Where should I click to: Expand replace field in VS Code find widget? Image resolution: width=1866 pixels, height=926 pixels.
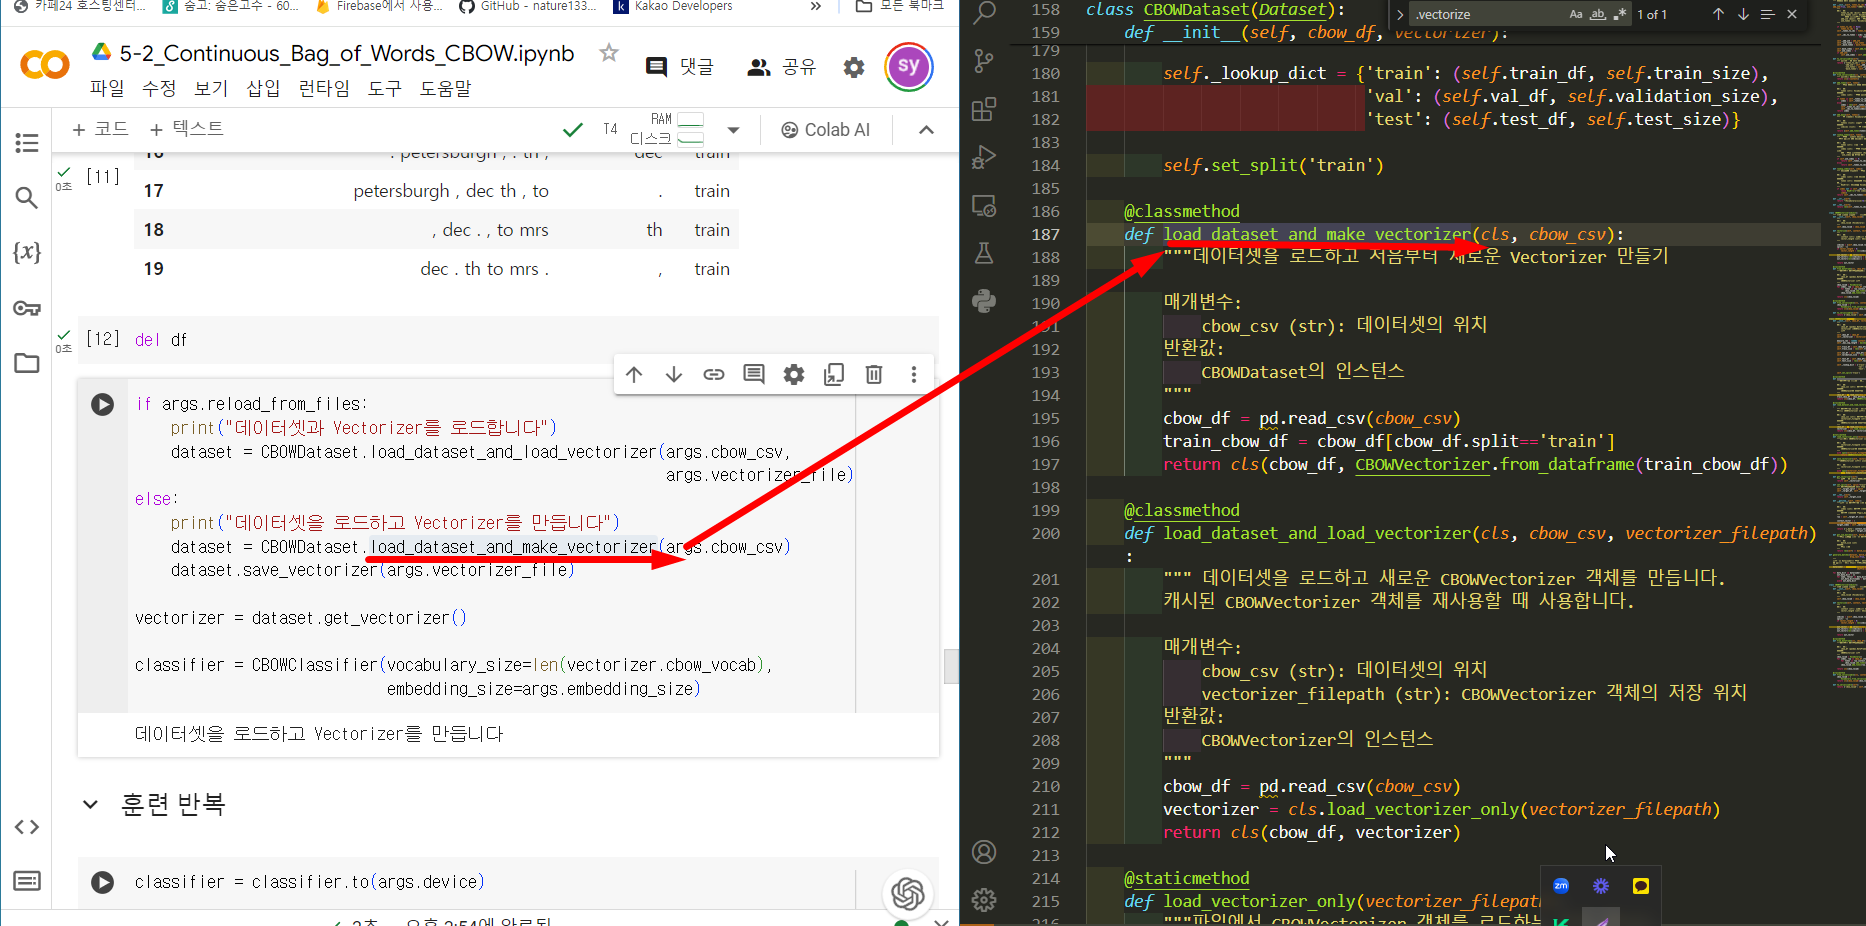tap(1400, 15)
